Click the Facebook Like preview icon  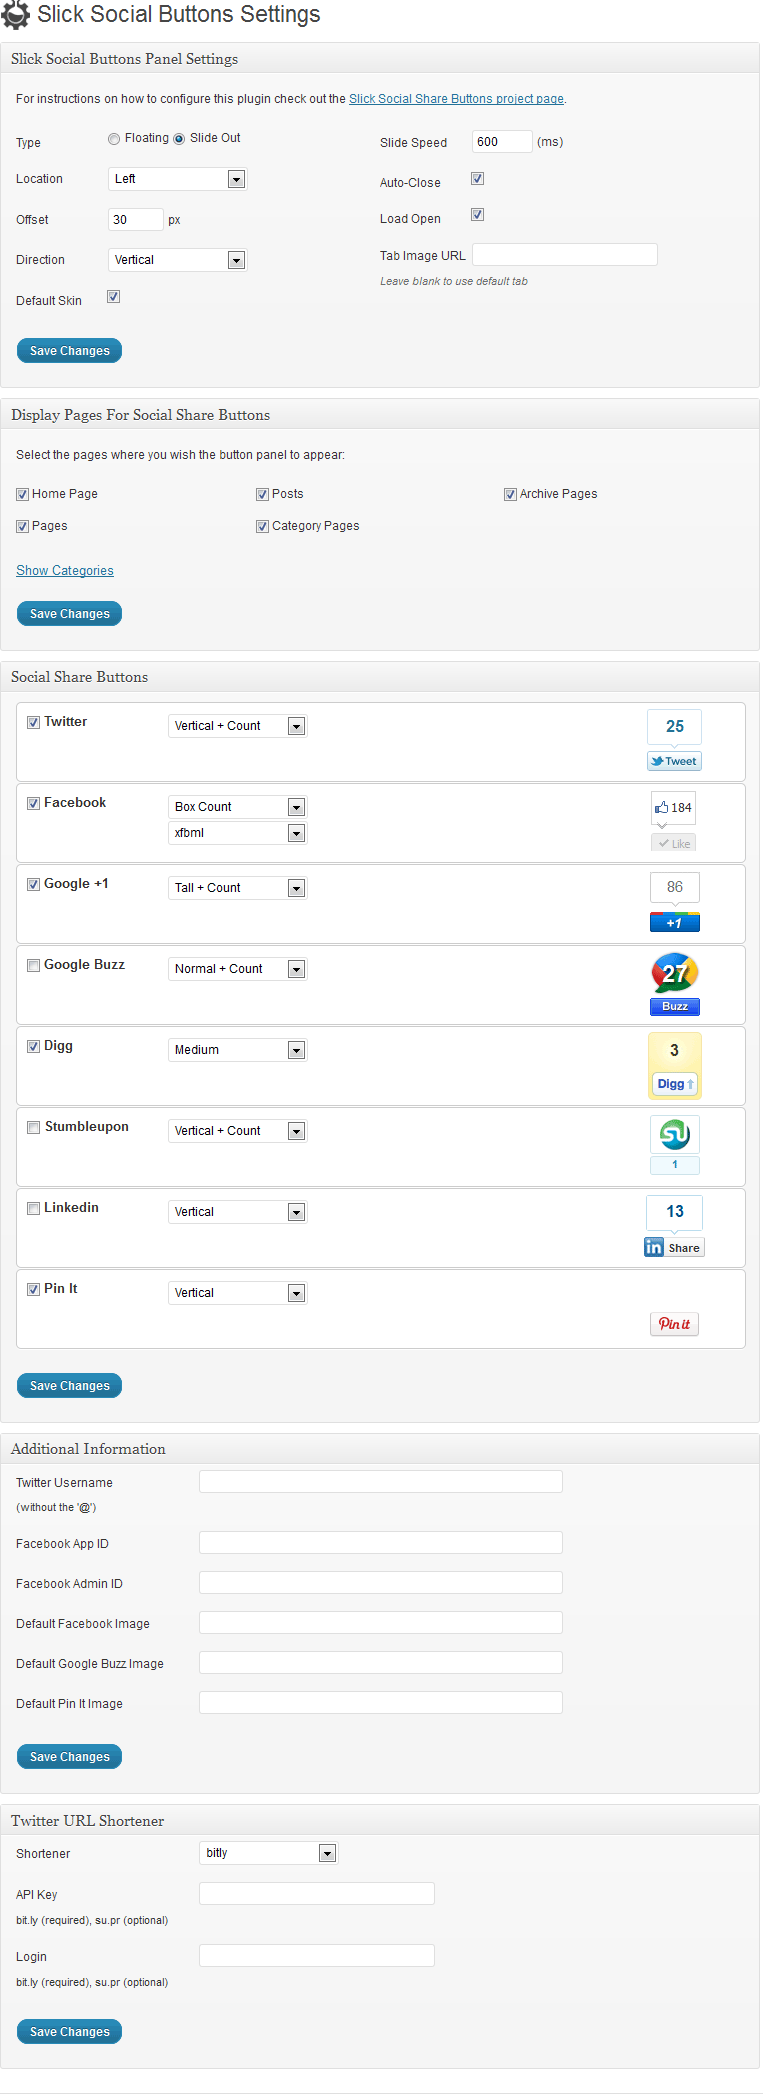[x=674, y=821]
